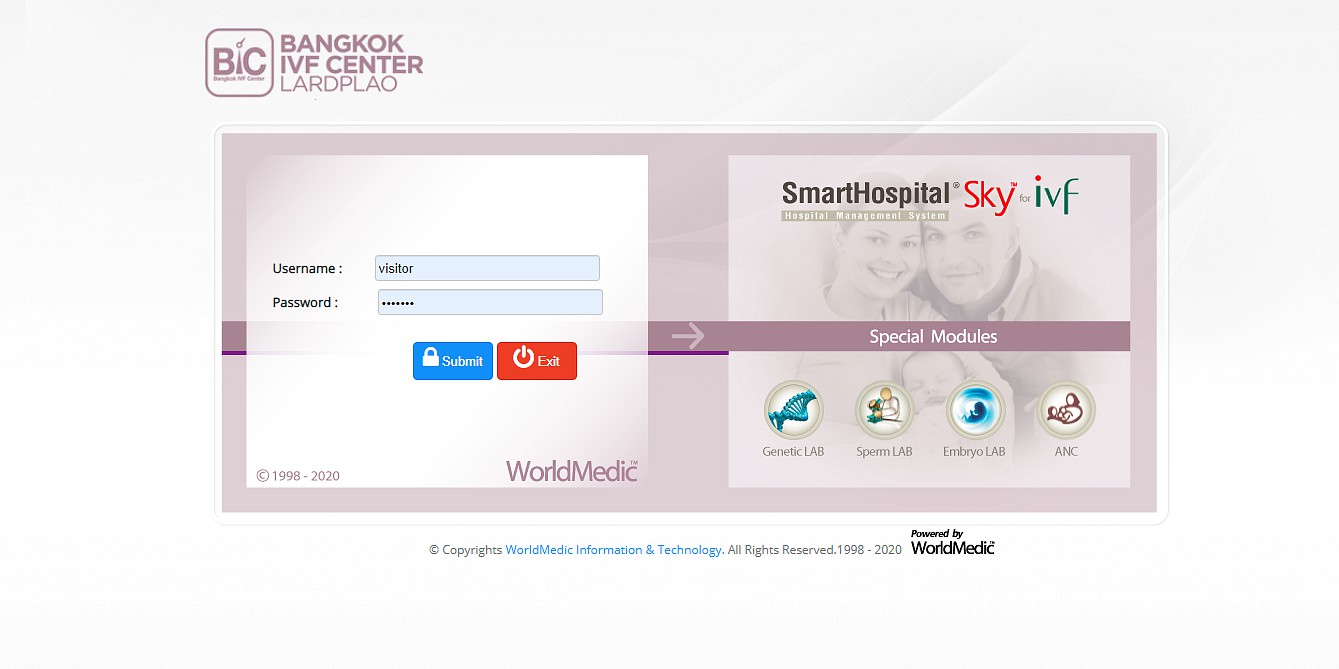Focus the Password input field
The image size is (1339, 669).
[x=490, y=302]
